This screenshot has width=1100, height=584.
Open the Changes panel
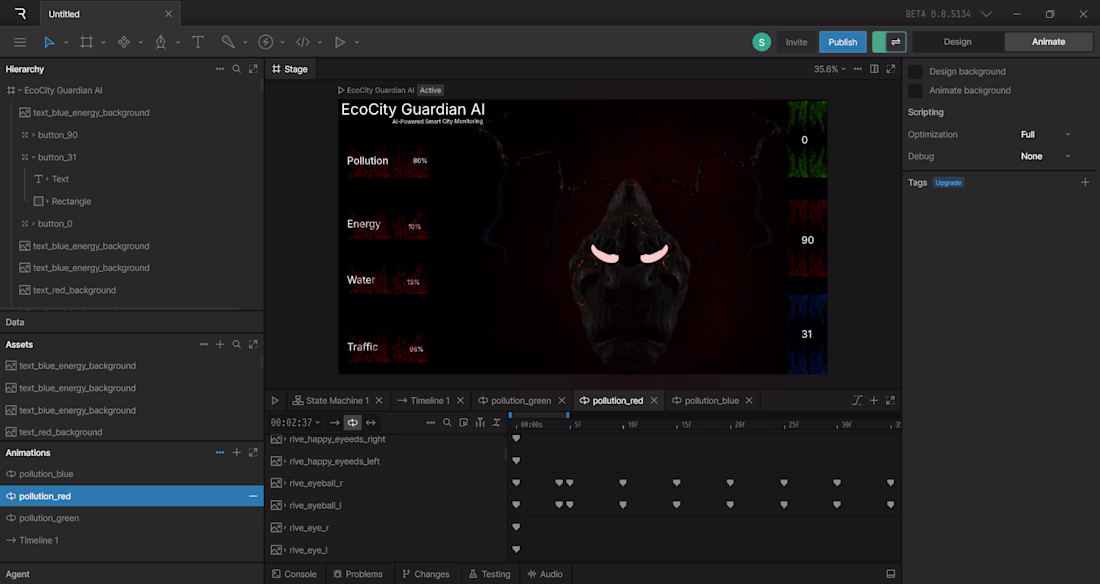click(x=426, y=573)
